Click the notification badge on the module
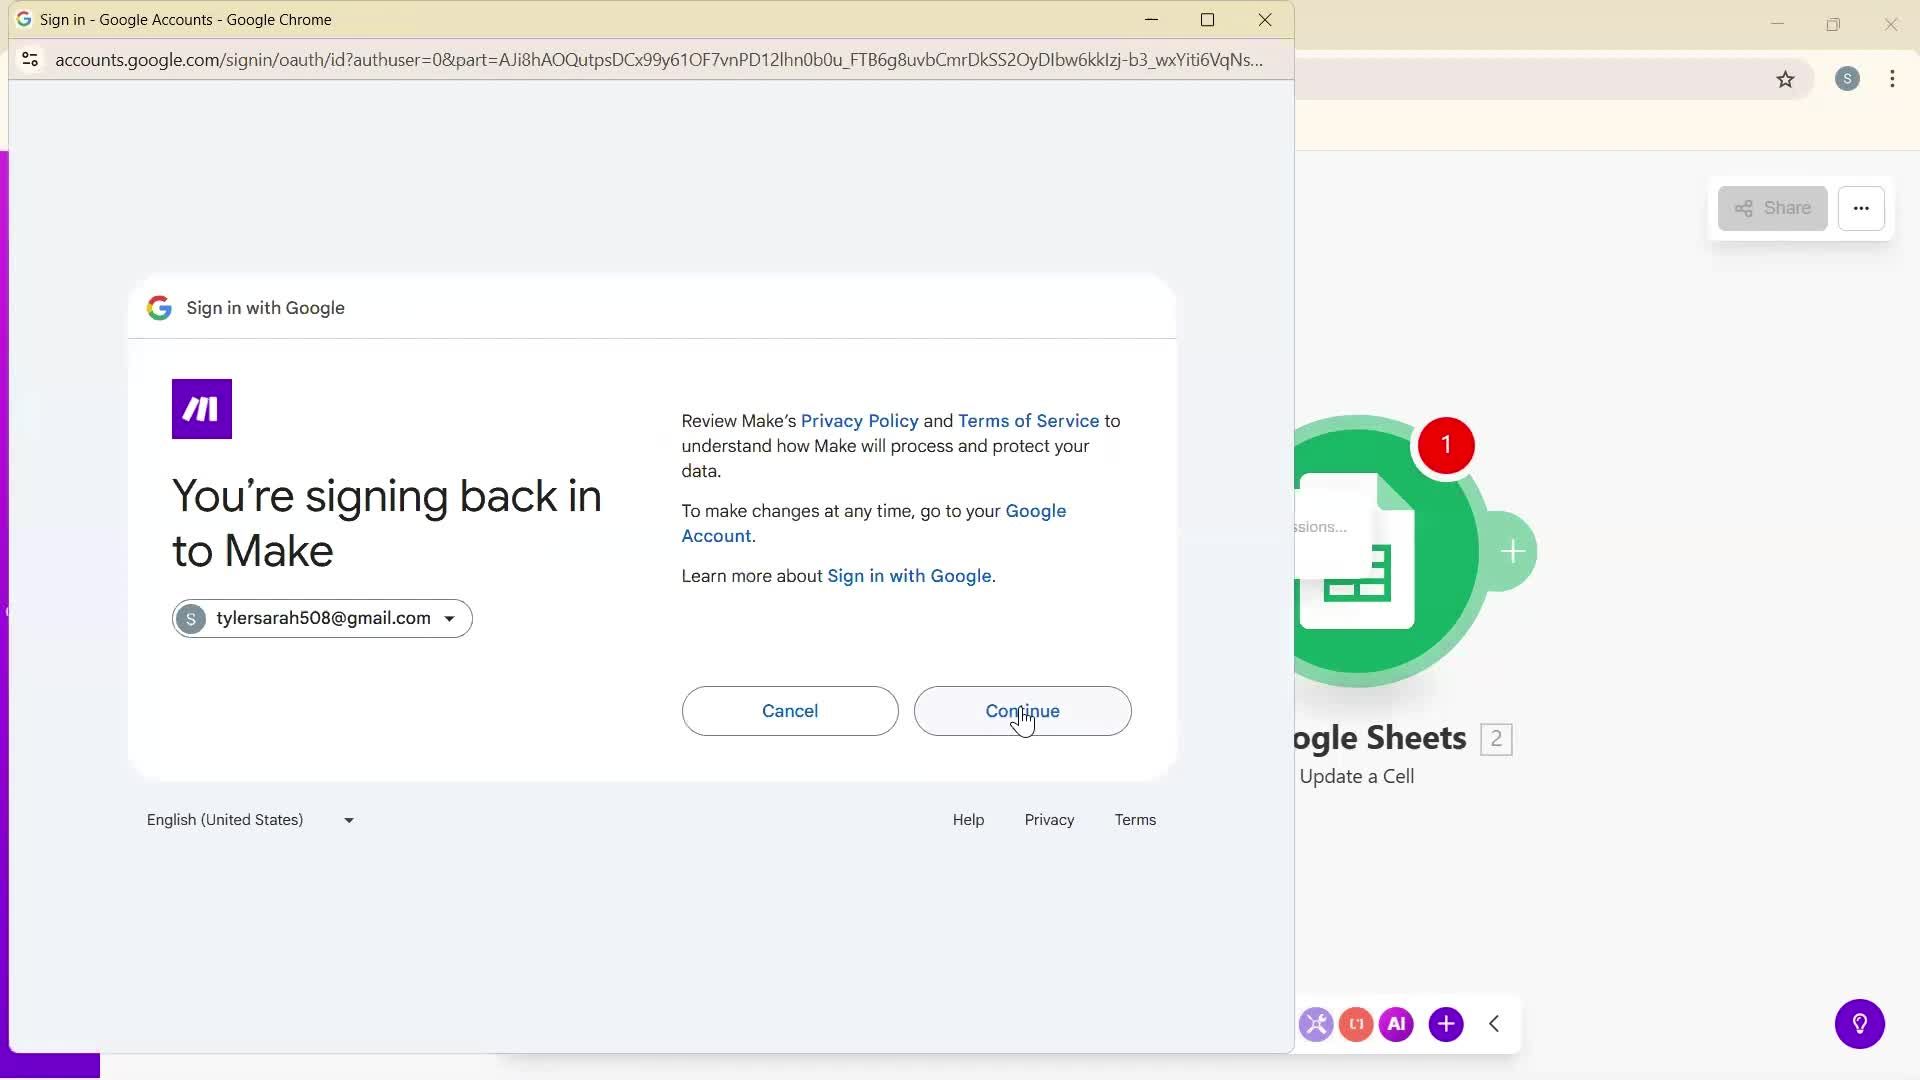The image size is (1920, 1080). [1446, 445]
